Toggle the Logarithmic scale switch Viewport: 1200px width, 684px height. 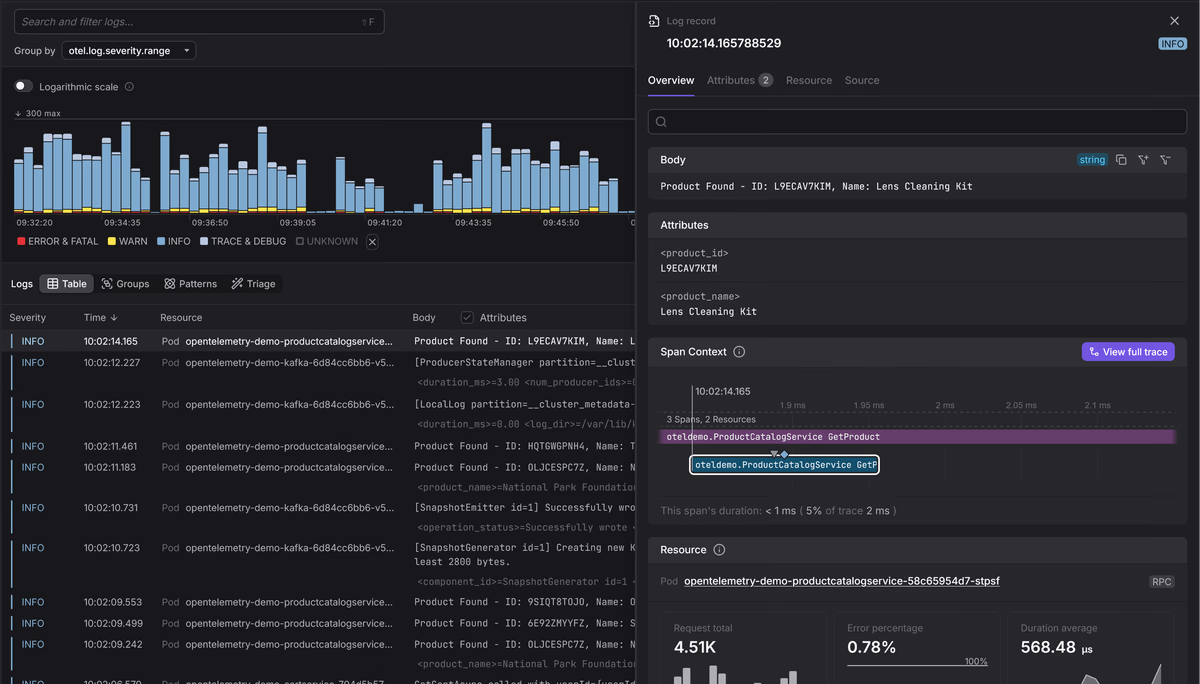[x=23, y=87]
